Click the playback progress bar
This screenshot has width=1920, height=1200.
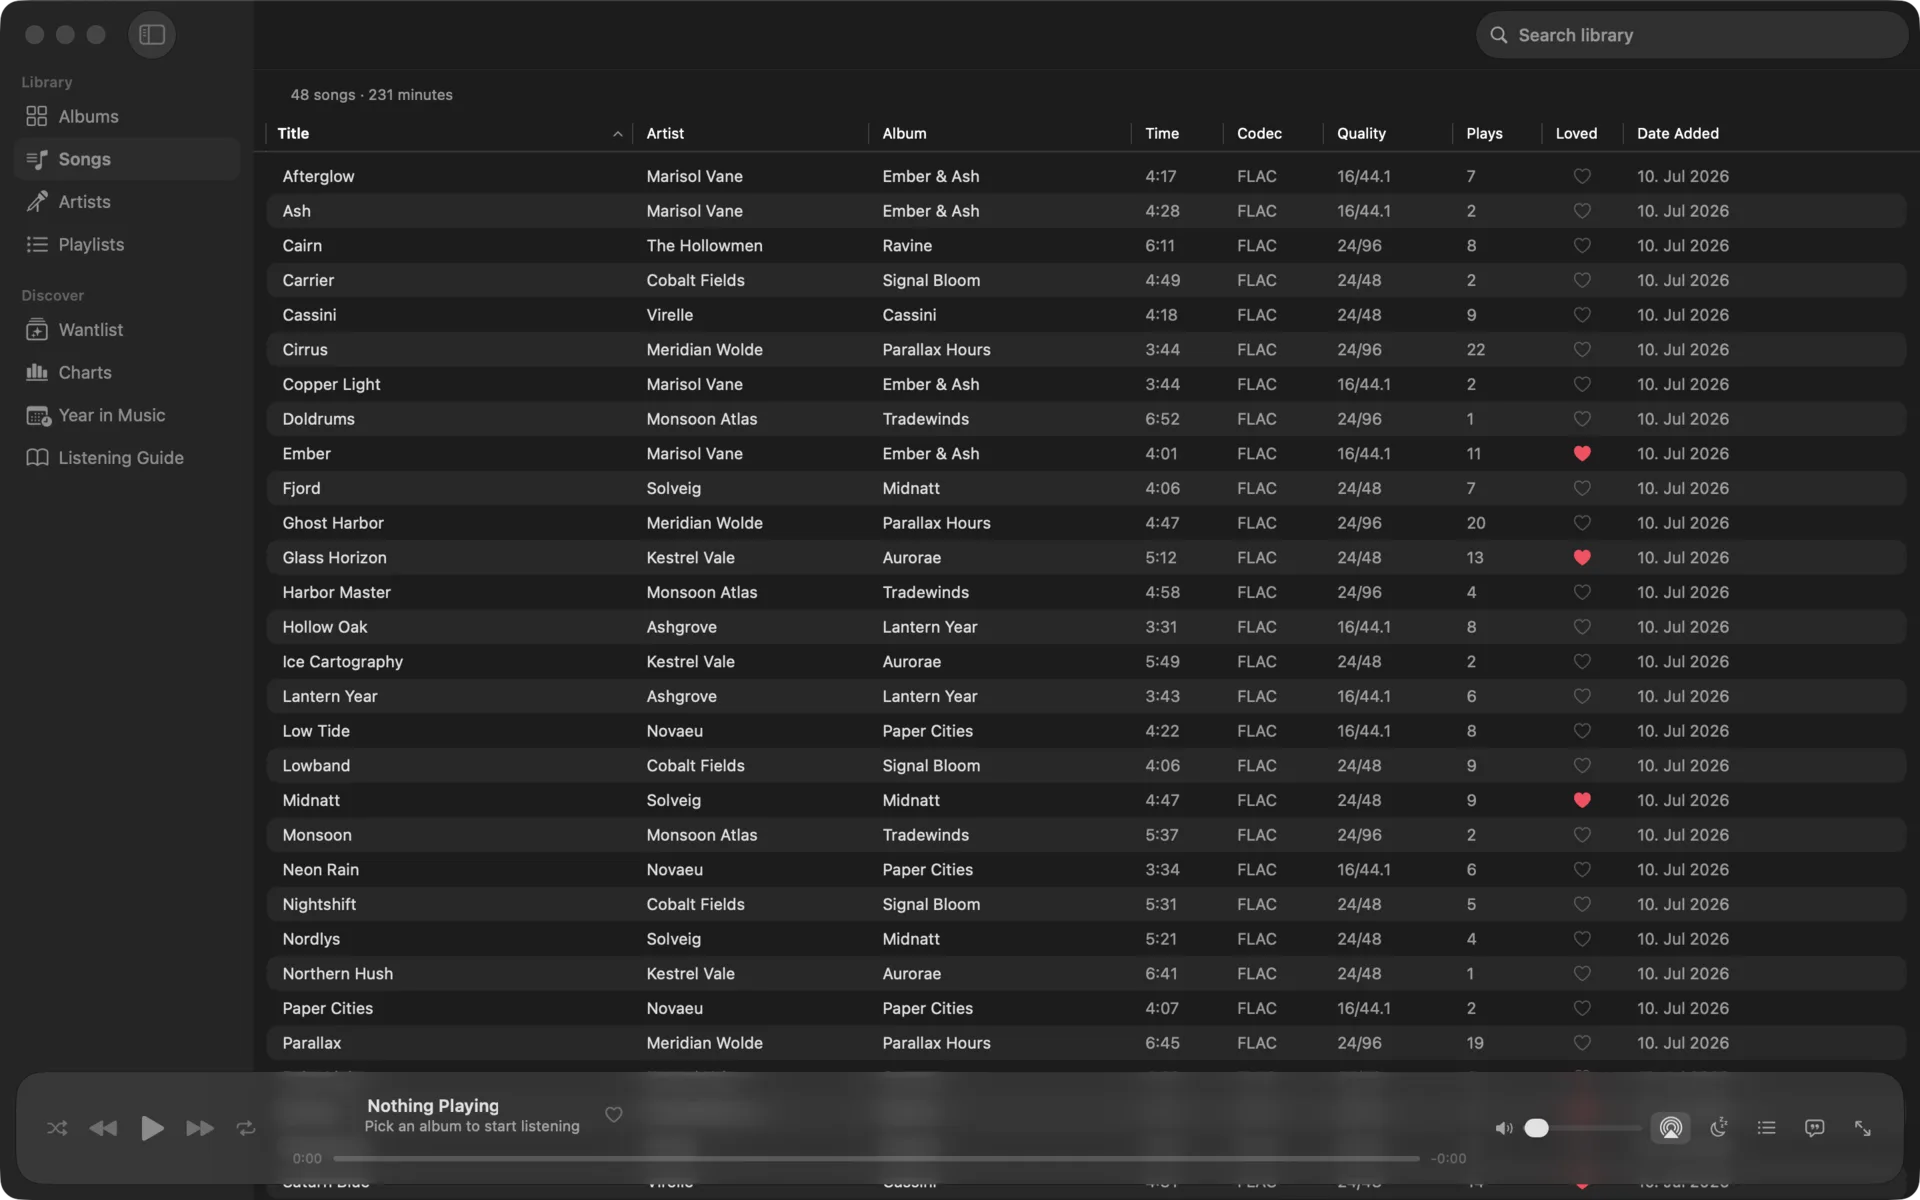click(876, 1159)
